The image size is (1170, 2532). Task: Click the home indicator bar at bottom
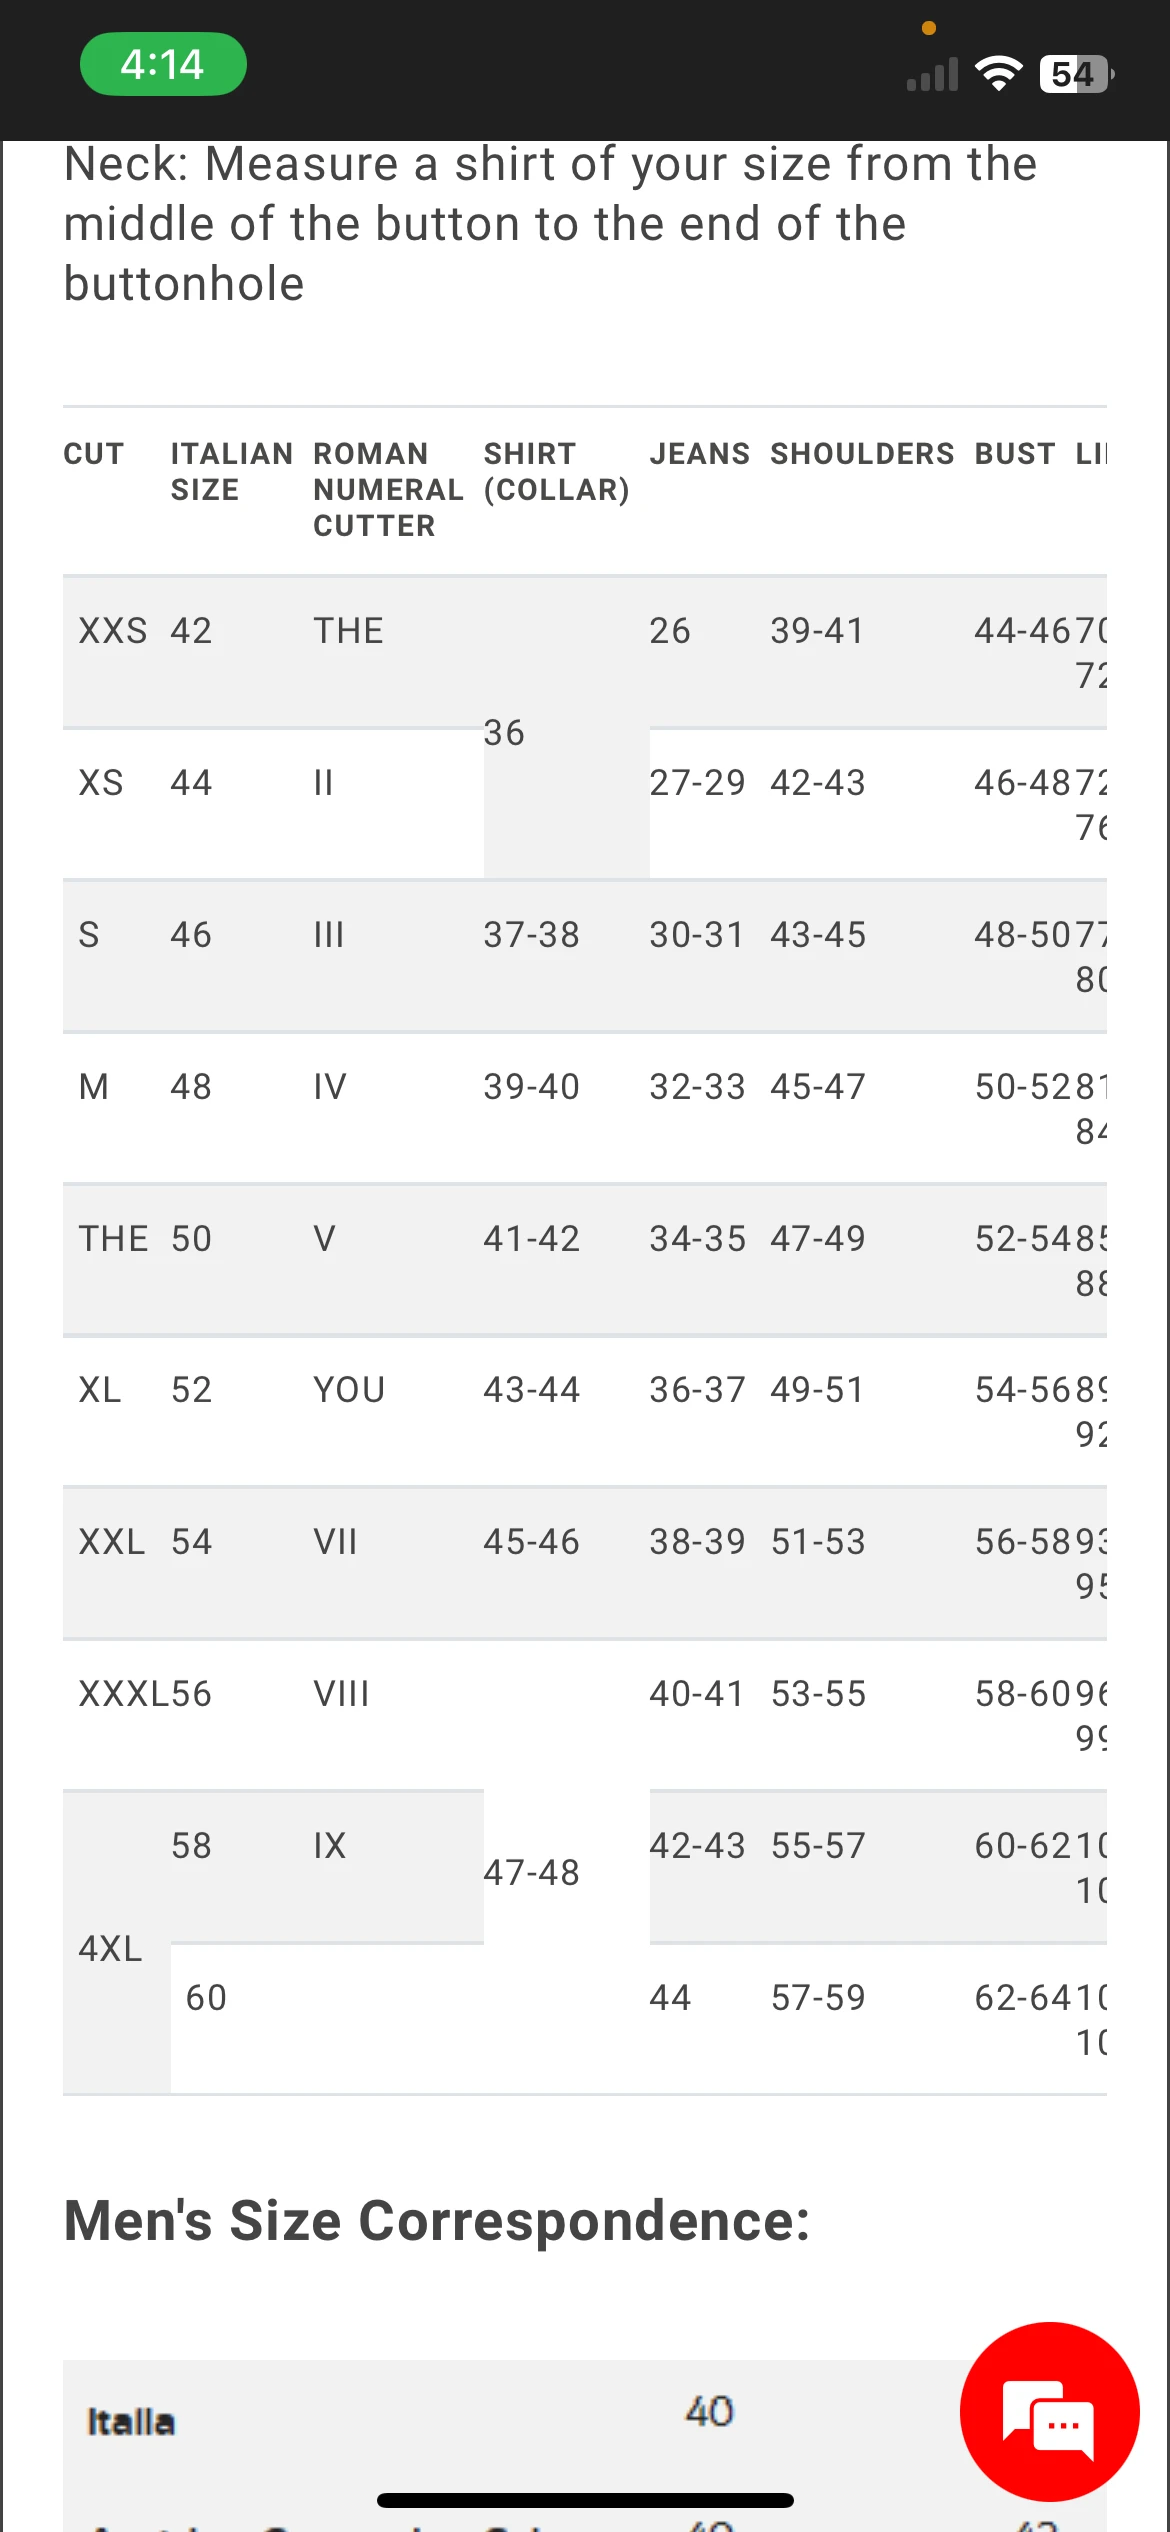pyautogui.click(x=585, y=2500)
